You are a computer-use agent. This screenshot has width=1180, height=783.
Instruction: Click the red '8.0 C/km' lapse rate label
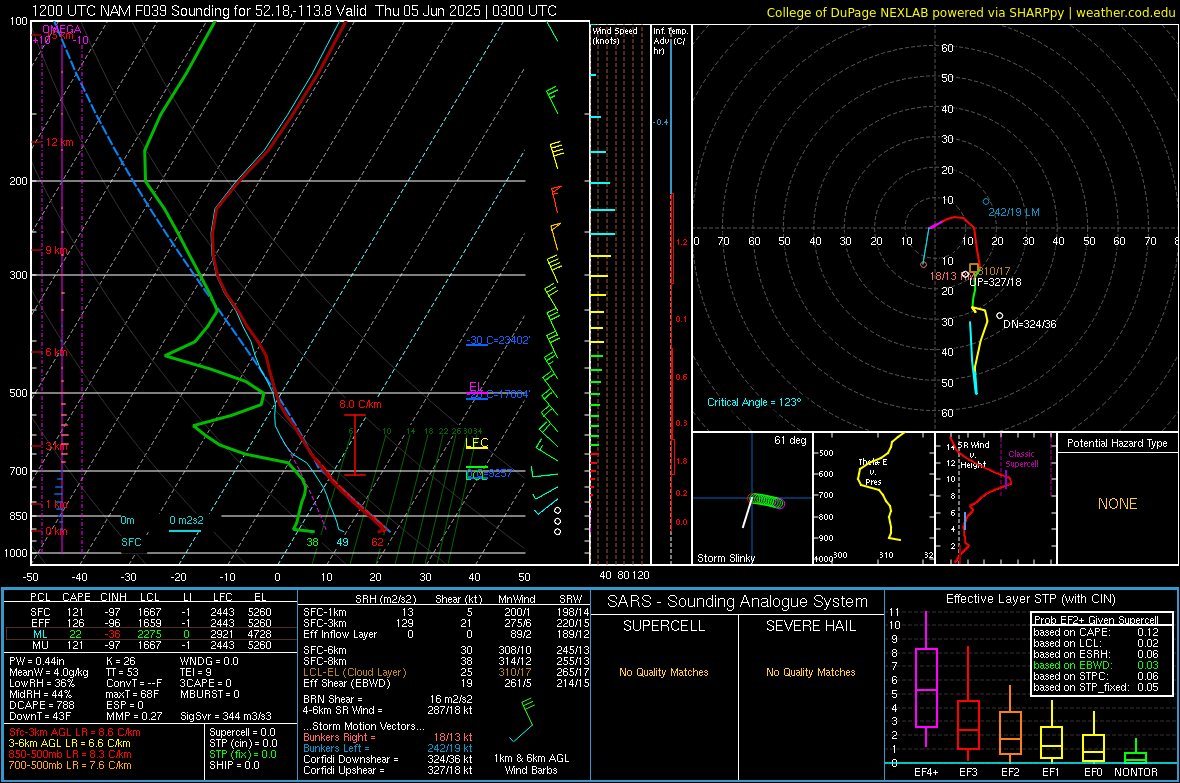pyautogui.click(x=360, y=404)
